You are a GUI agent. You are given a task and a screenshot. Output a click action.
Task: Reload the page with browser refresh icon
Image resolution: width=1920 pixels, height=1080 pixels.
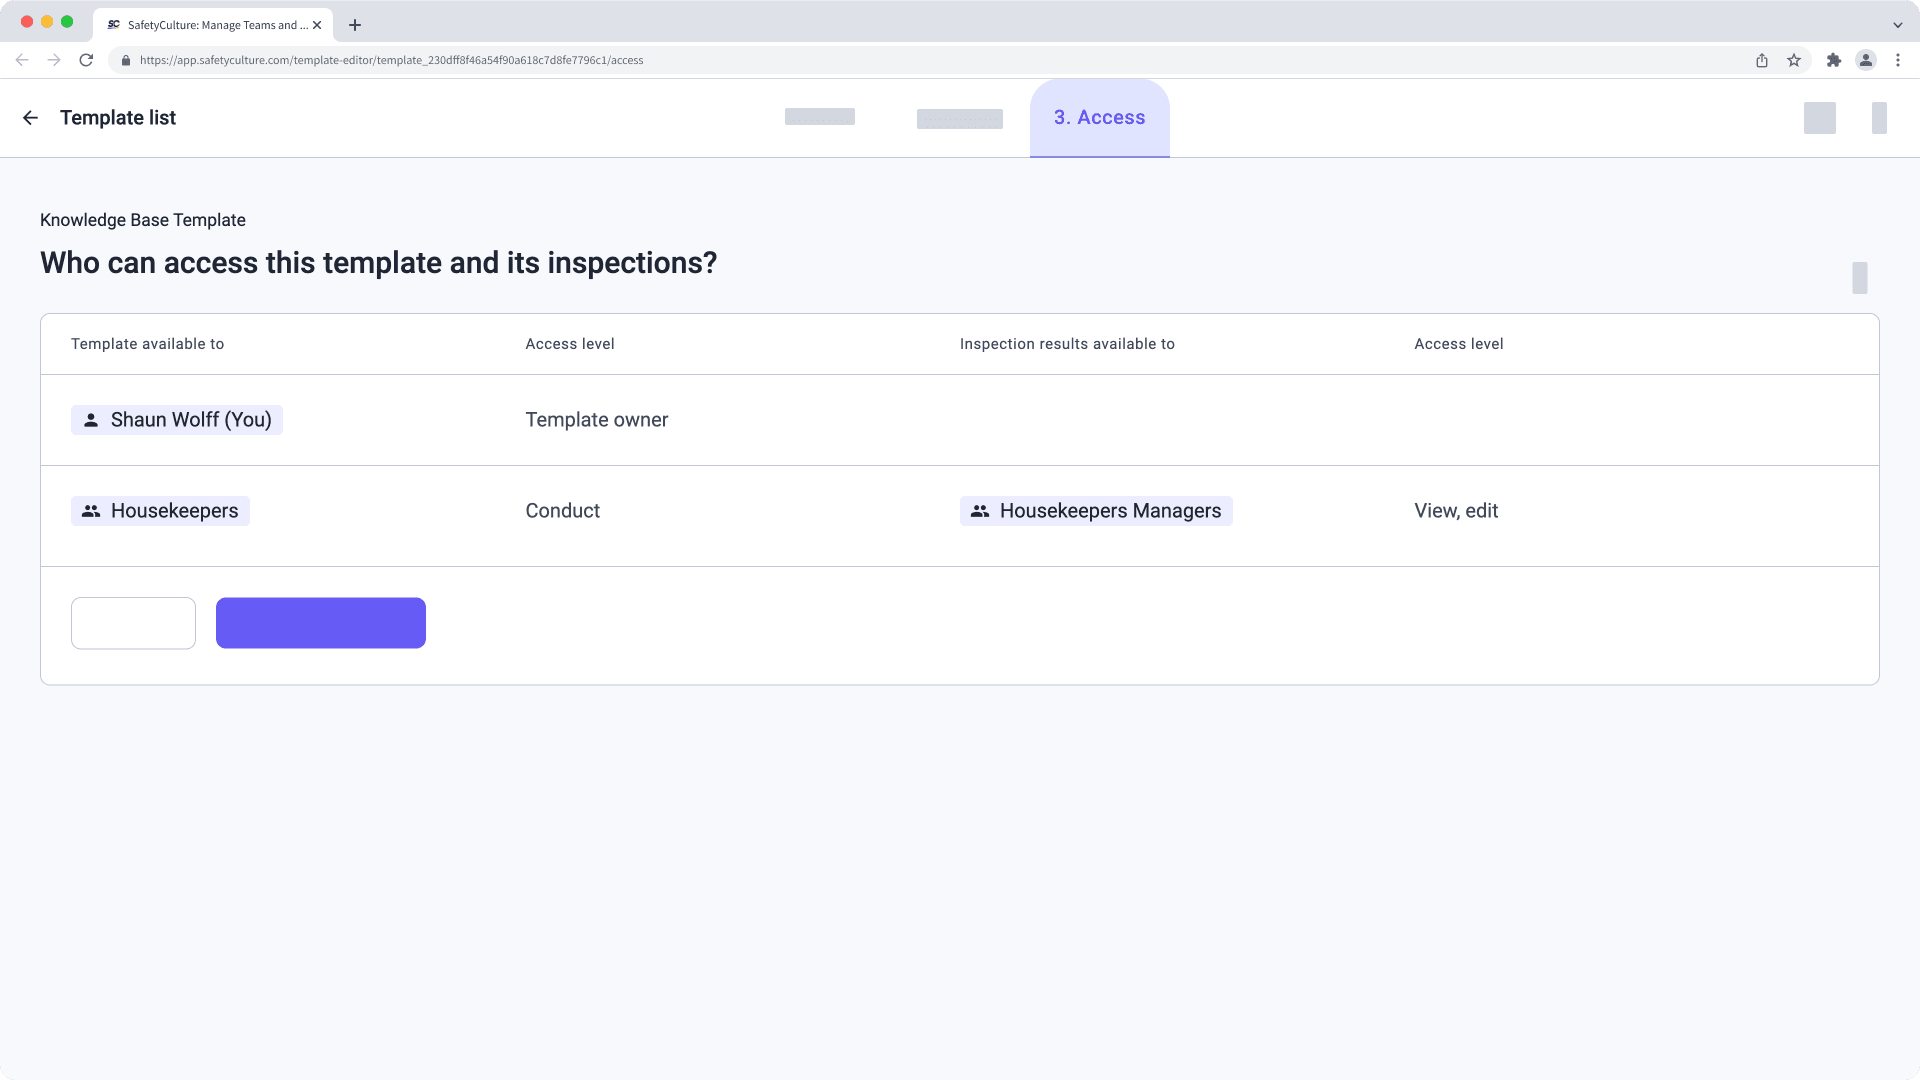click(86, 60)
